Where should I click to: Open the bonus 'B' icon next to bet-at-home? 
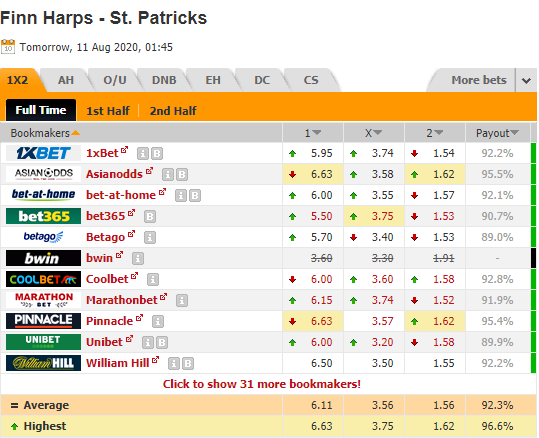[x=195, y=196]
